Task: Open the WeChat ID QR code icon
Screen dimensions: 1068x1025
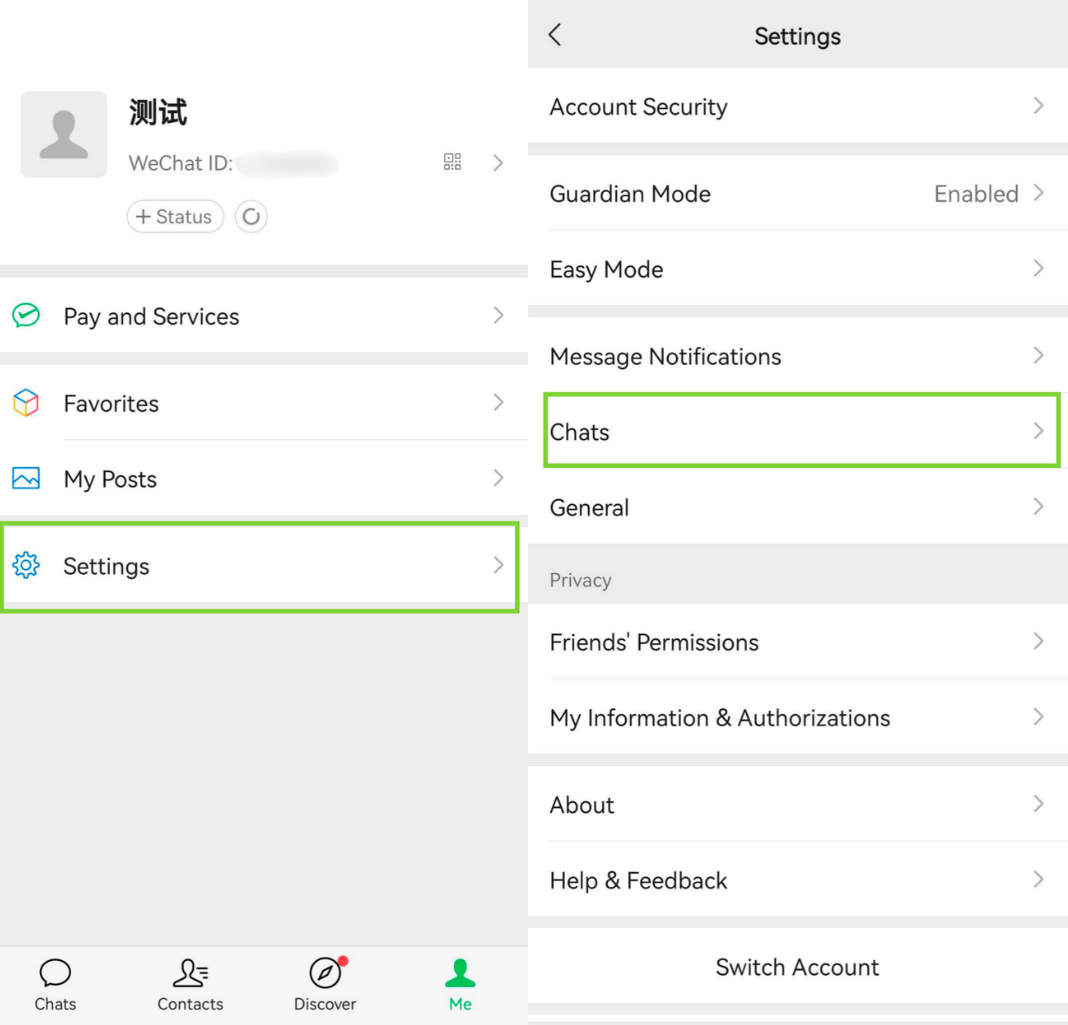Action: coord(452,162)
